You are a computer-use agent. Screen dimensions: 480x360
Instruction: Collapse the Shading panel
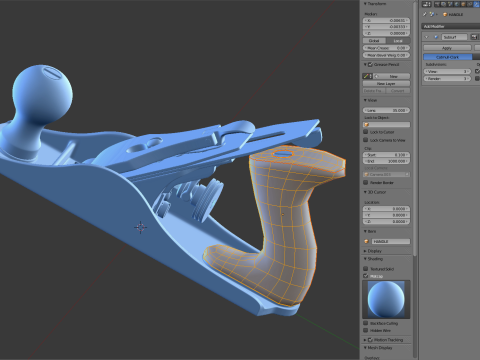pyautogui.click(x=365, y=259)
